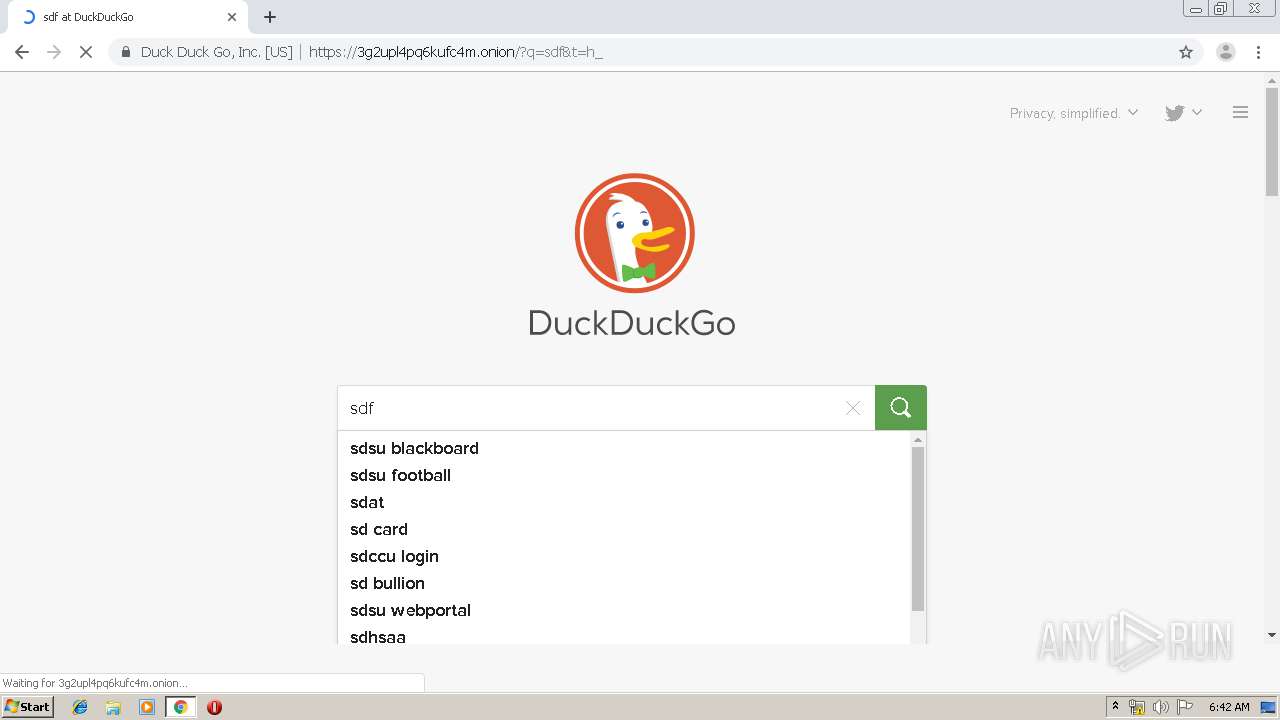Open the Windows Start button

(x=28, y=707)
